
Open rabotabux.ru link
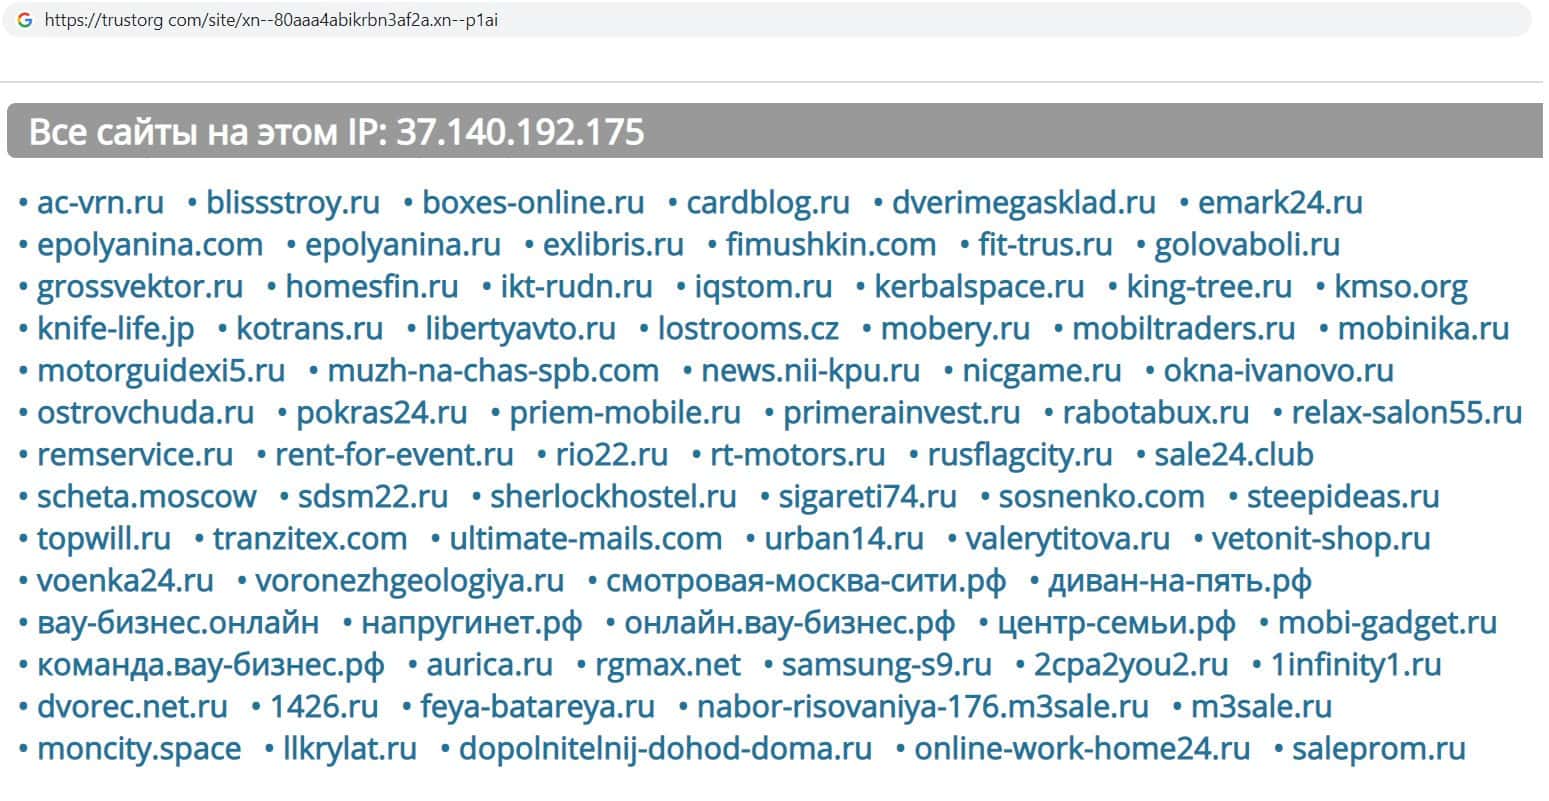[x=1156, y=413]
